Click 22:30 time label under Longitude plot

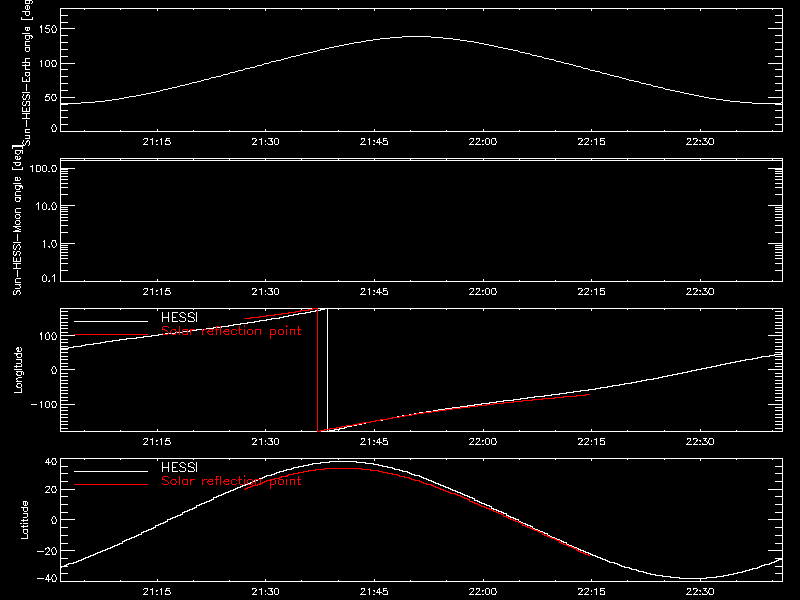700,441
